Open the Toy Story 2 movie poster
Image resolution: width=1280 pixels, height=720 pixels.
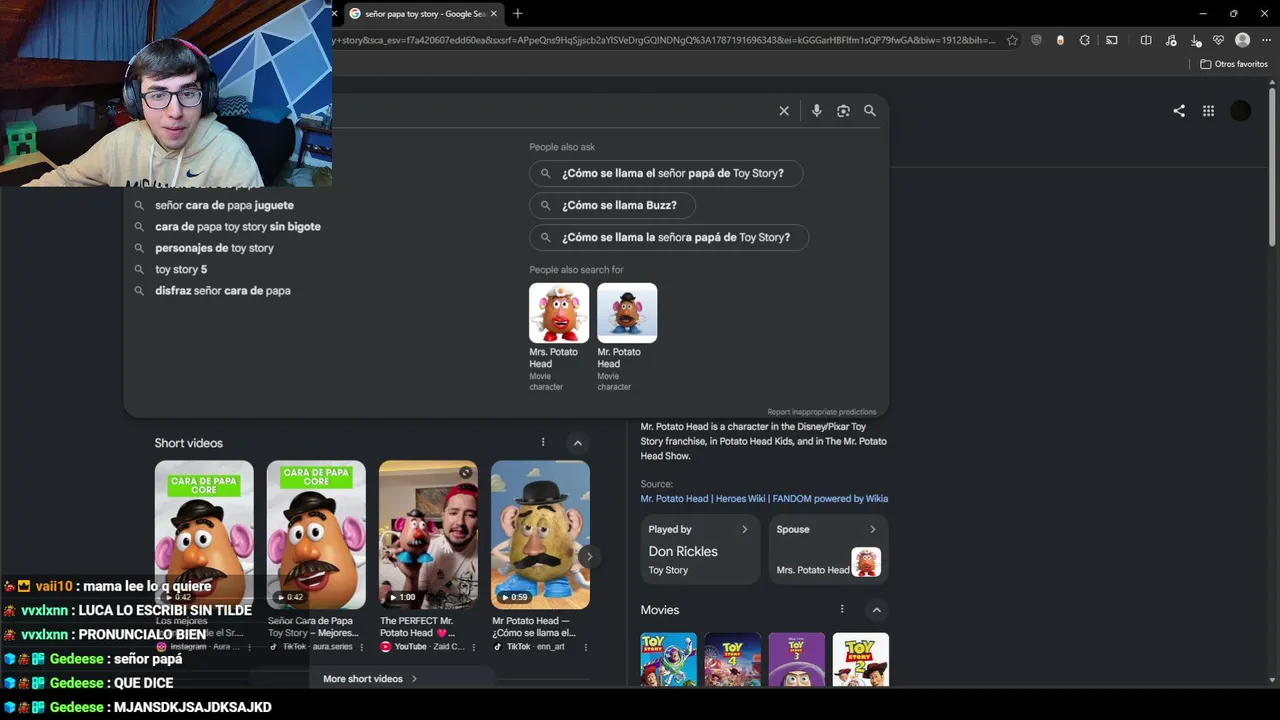(861, 660)
